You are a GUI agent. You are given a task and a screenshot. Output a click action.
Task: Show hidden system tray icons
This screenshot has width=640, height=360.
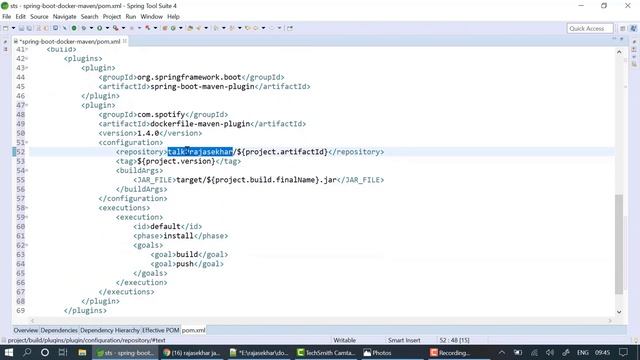502,353
